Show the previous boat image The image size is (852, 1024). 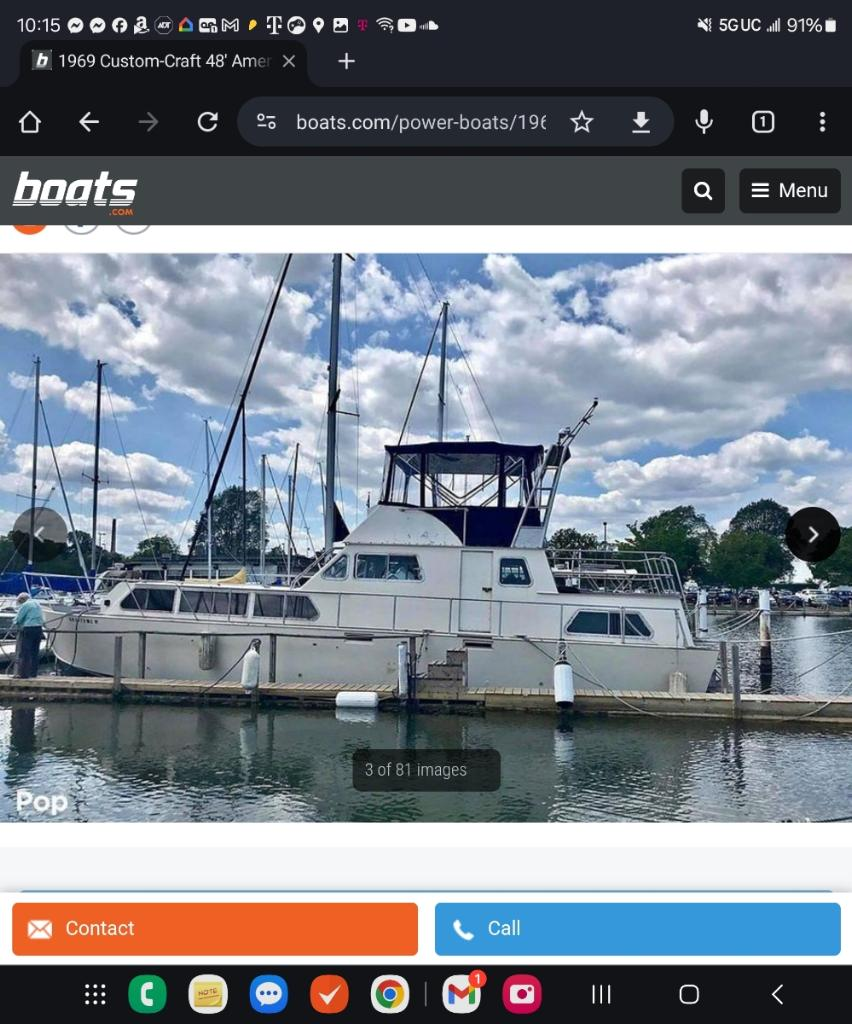[x=40, y=535]
